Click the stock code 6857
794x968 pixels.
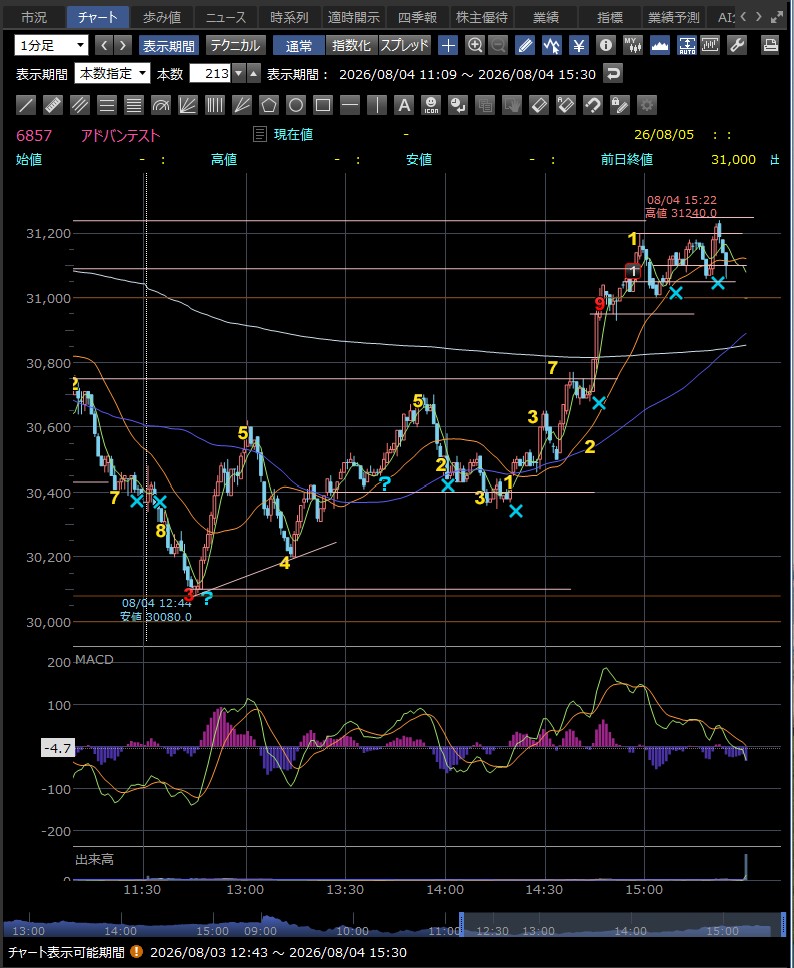click(x=34, y=135)
